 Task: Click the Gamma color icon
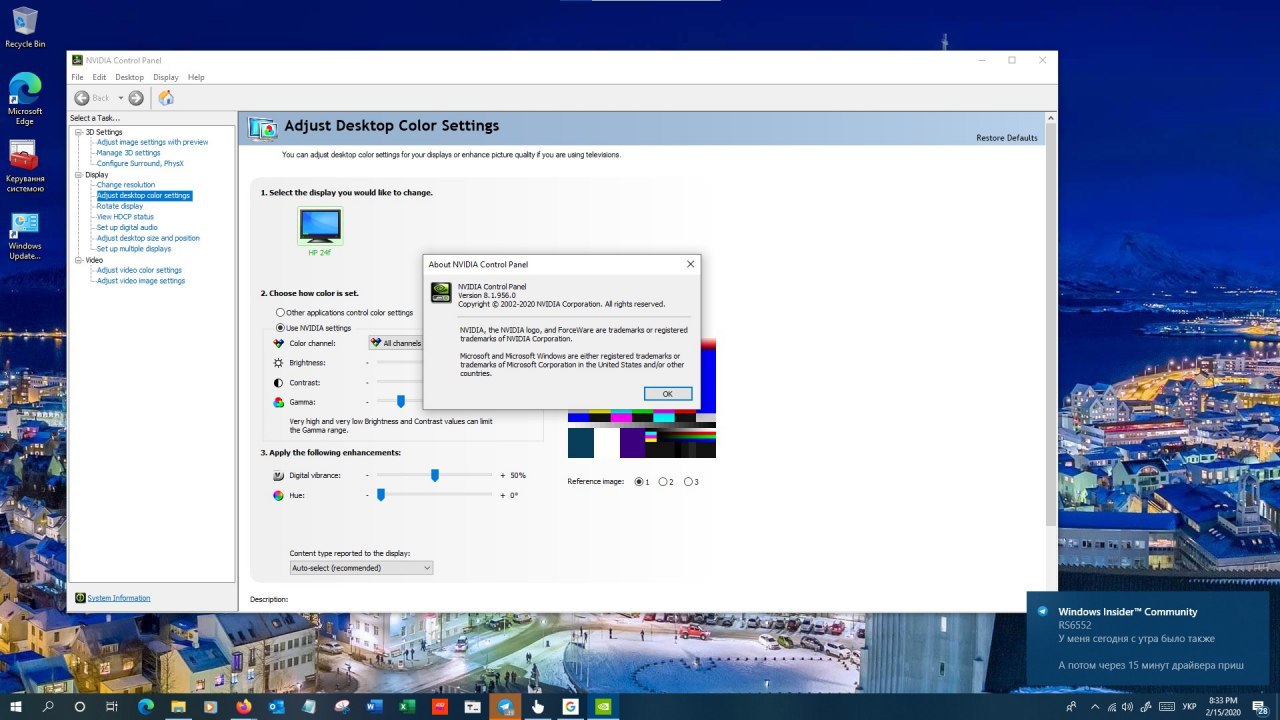tap(278, 402)
